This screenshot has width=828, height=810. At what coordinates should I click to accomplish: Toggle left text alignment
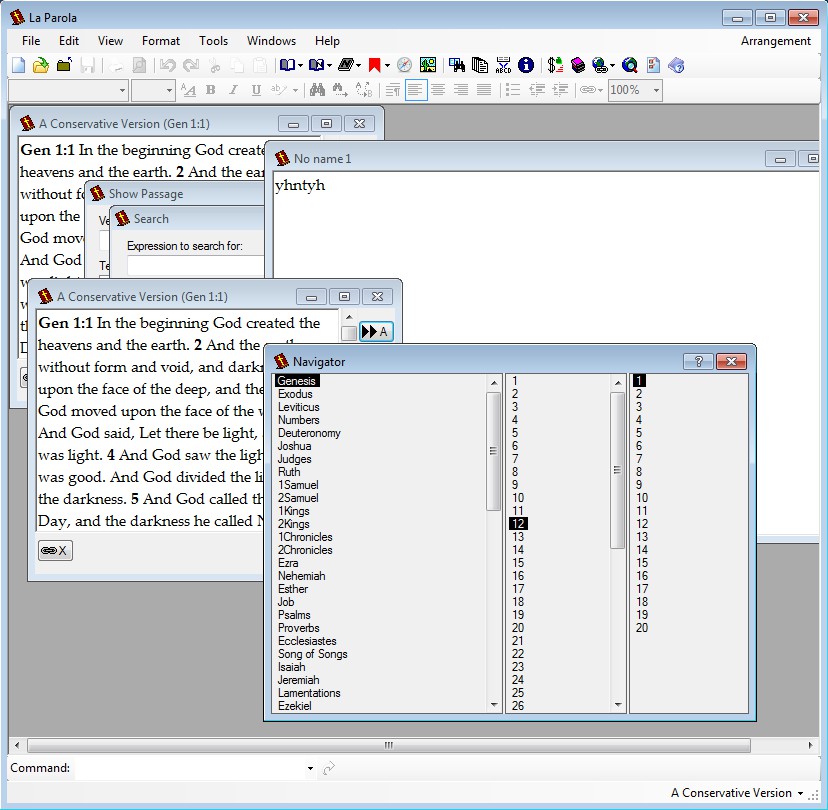pyautogui.click(x=416, y=90)
